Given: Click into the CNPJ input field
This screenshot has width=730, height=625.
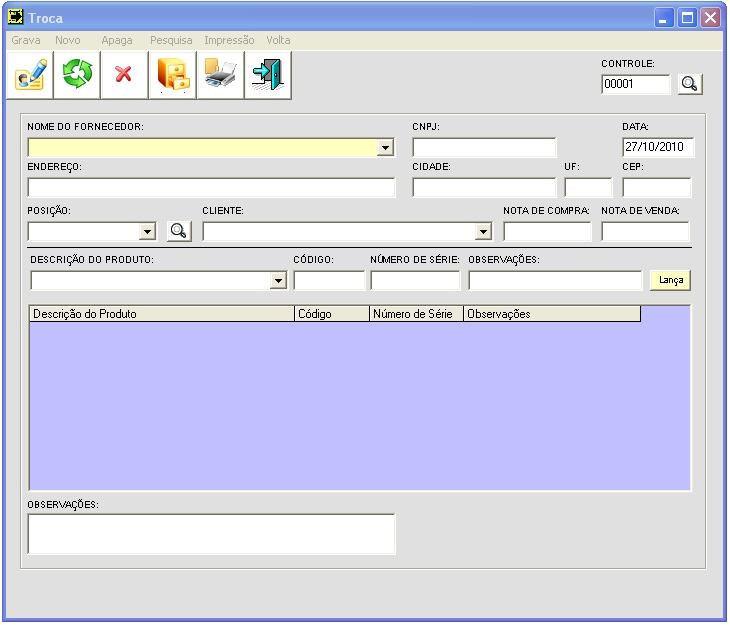Looking at the screenshot, I should [484, 148].
